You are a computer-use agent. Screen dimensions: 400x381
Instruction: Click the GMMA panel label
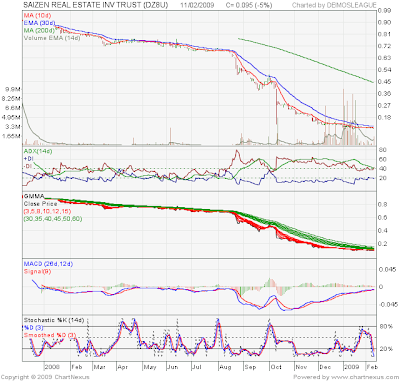click(34, 196)
